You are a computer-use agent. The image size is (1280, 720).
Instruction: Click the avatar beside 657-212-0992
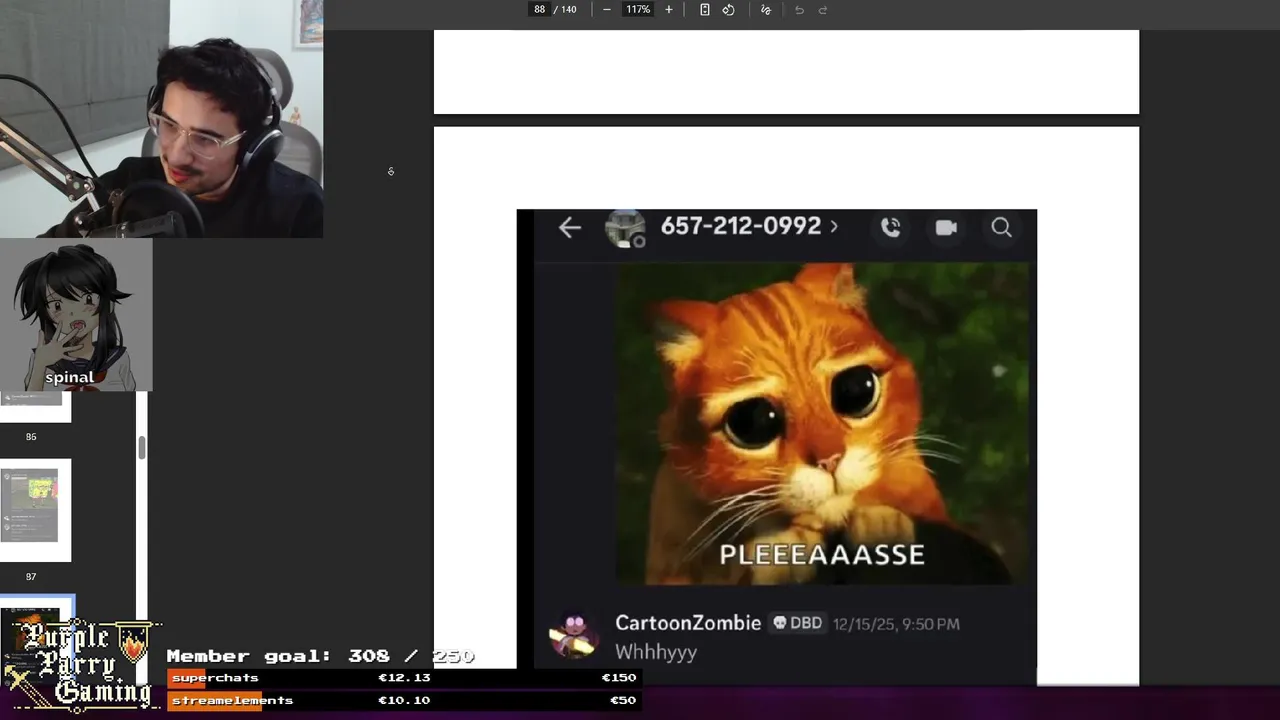[x=626, y=228]
